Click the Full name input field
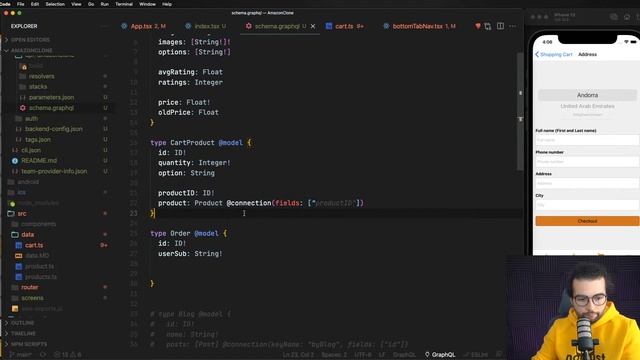640x360 pixels. [x=587, y=140]
